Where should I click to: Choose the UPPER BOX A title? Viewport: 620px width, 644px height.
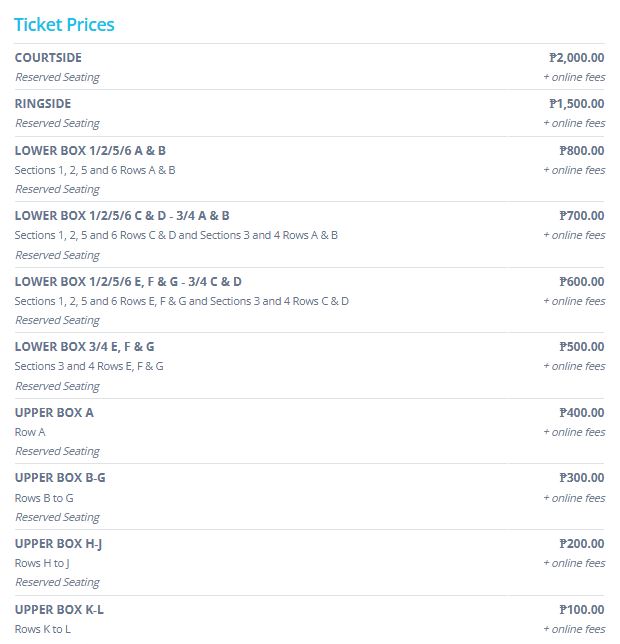[x=54, y=413]
